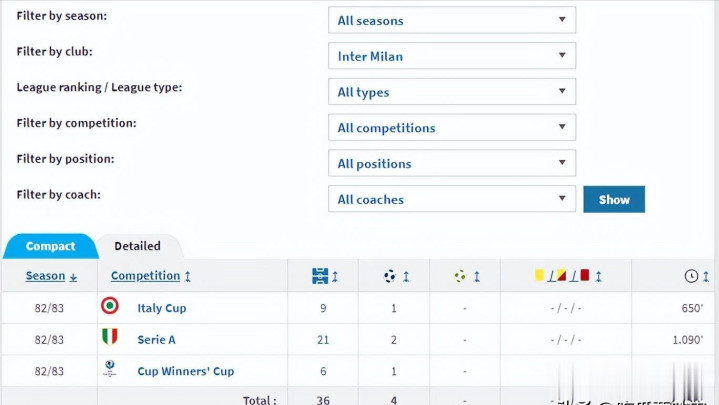Screen dimensions: 719x405
Task: Expand the All coaches filter
Action: tap(452, 199)
